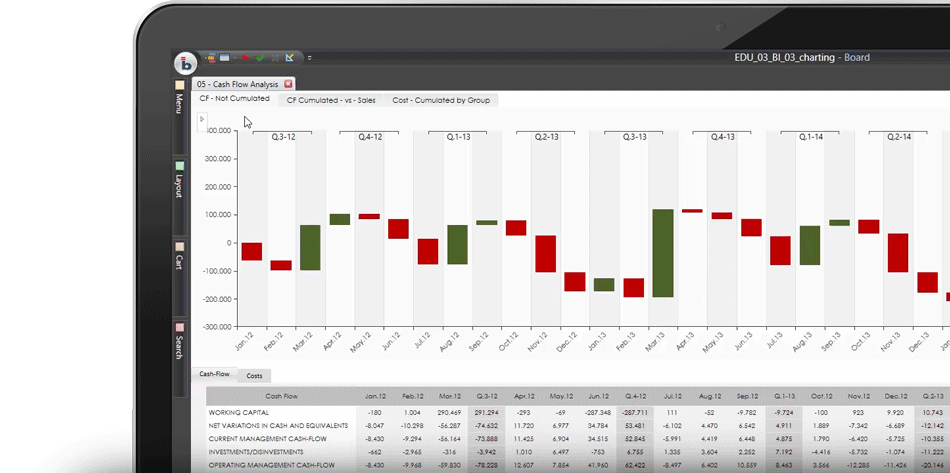Close the 05 - Cash Flow Analysis tab

[x=288, y=84]
